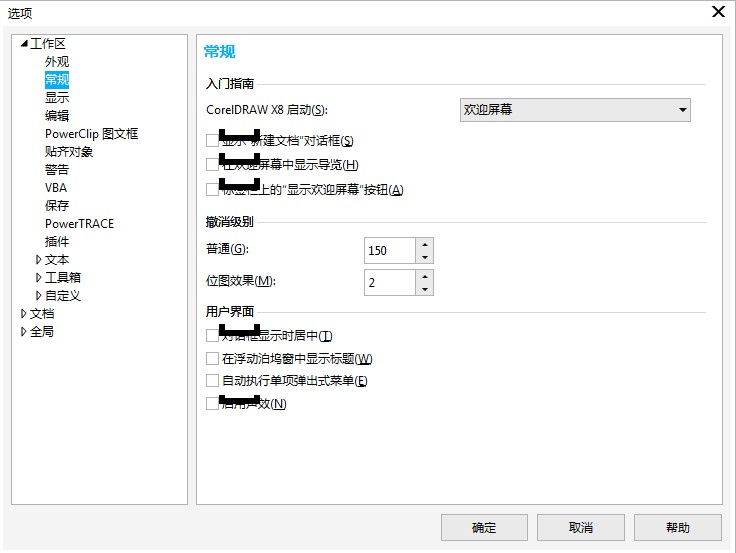This screenshot has height=553, width=736.
Task: Select 插件 in the tree
Action: pyautogui.click(x=57, y=241)
